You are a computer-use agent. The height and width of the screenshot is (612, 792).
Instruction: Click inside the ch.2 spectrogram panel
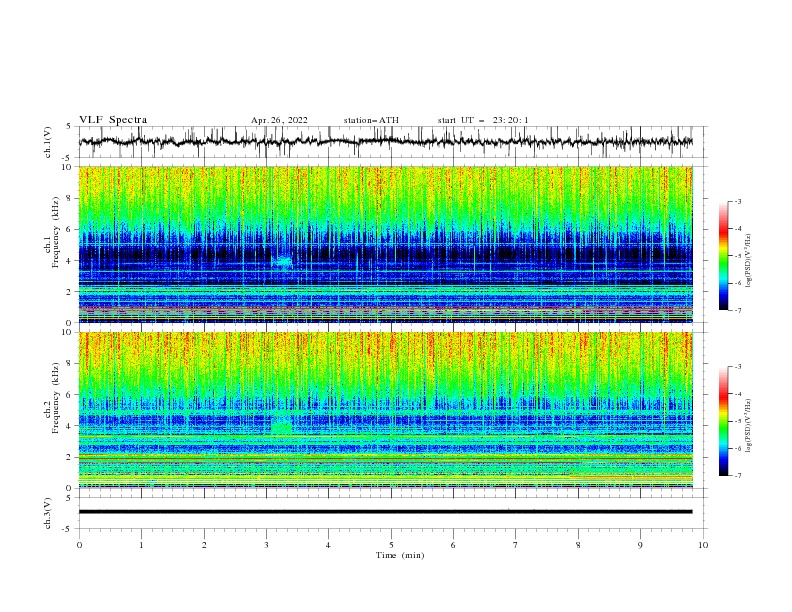pyautogui.click(x=385, y=410)
